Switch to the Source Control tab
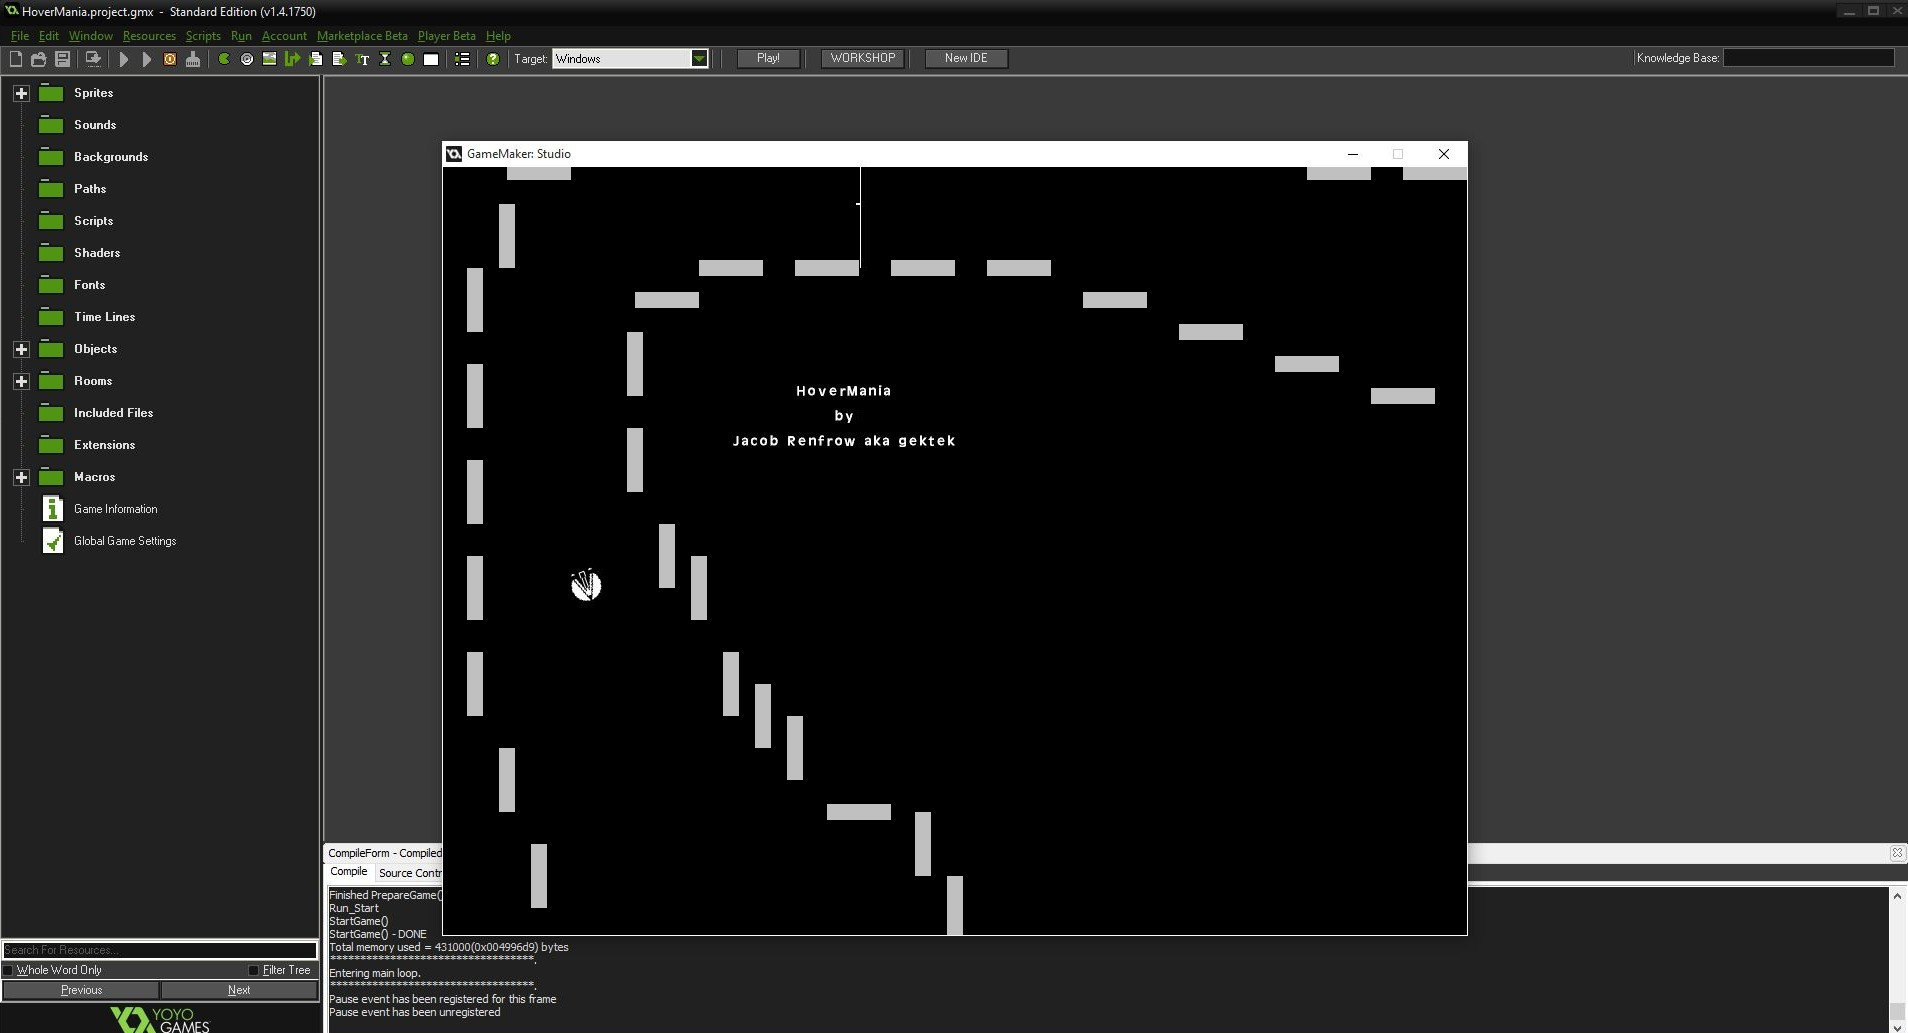 point(410,873)
